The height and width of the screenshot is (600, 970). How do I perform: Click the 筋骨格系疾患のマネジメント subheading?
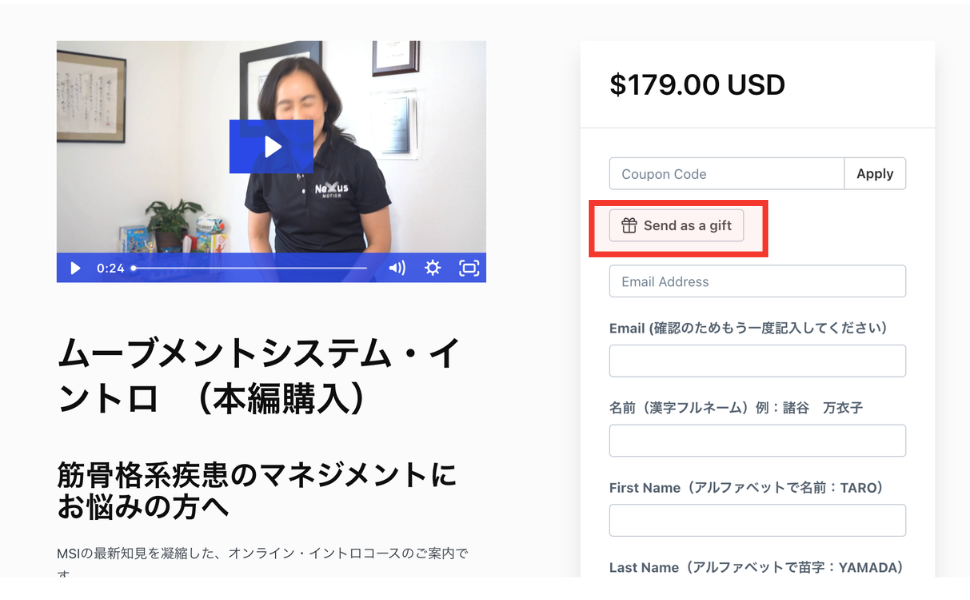(257, 491)
